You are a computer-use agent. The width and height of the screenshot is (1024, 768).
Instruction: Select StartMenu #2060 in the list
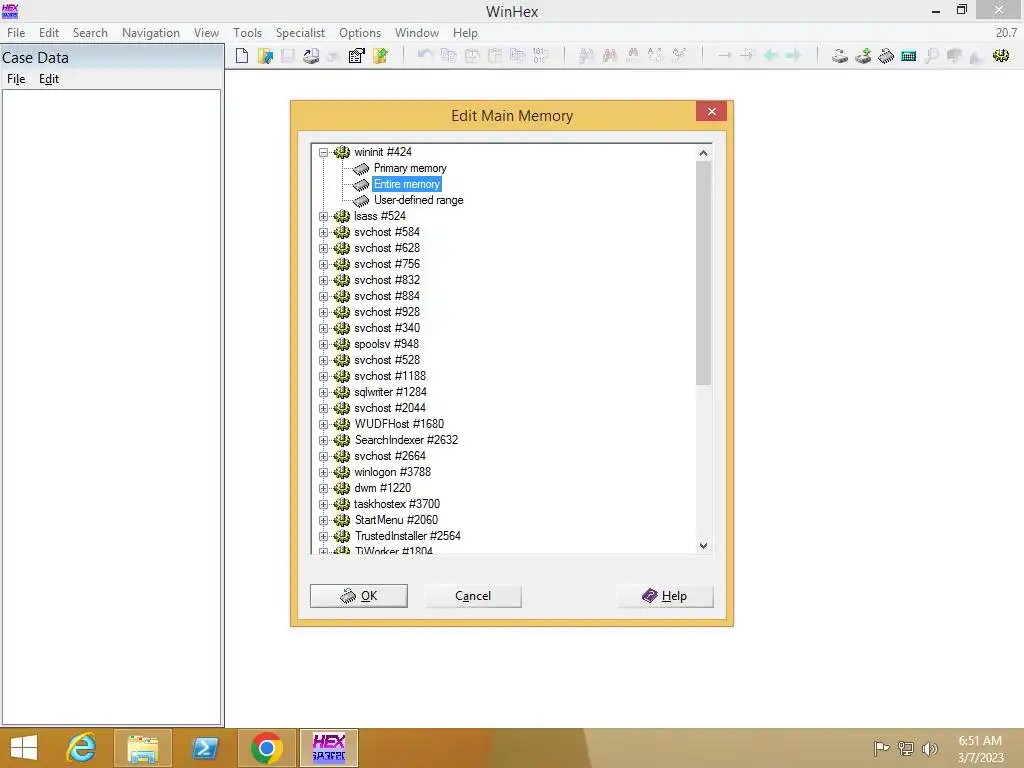pyautogui.click(x=396, y=520)
